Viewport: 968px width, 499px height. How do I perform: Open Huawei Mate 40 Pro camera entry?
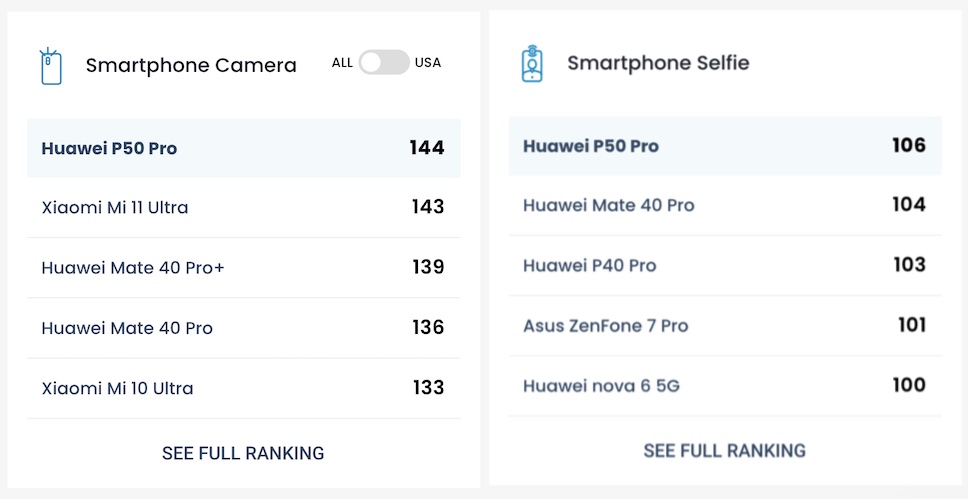coord(127,328)
